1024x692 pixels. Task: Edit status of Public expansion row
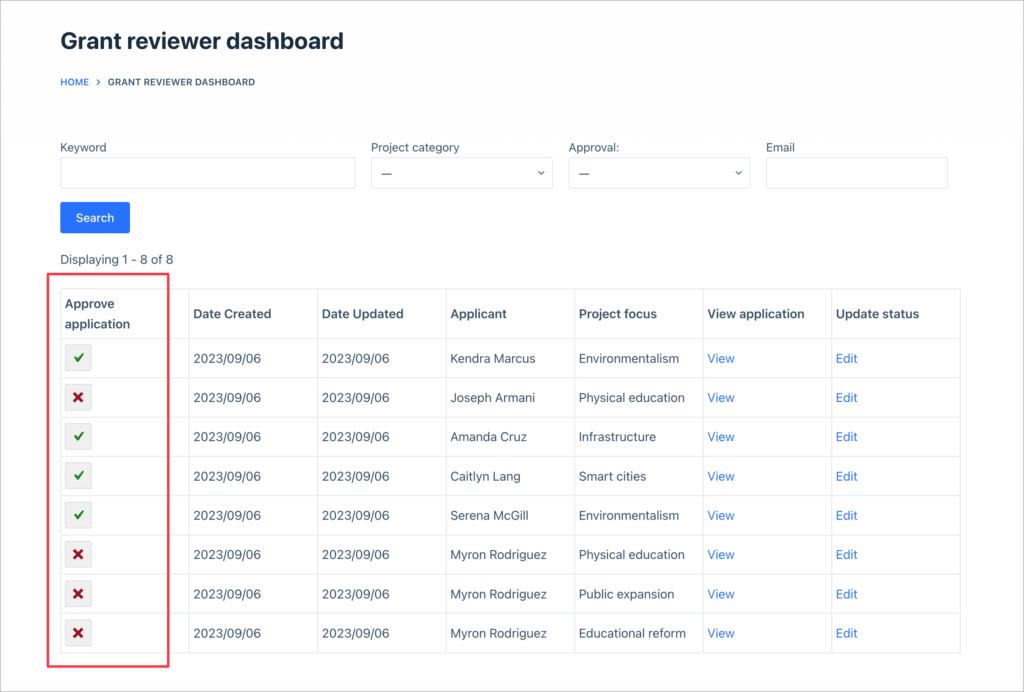846,594
